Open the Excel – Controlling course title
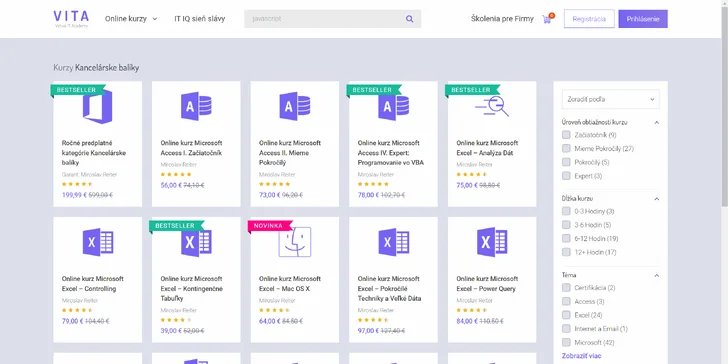Image resolution: width=728 pixels, height=364 pixels. pos(92,284)
